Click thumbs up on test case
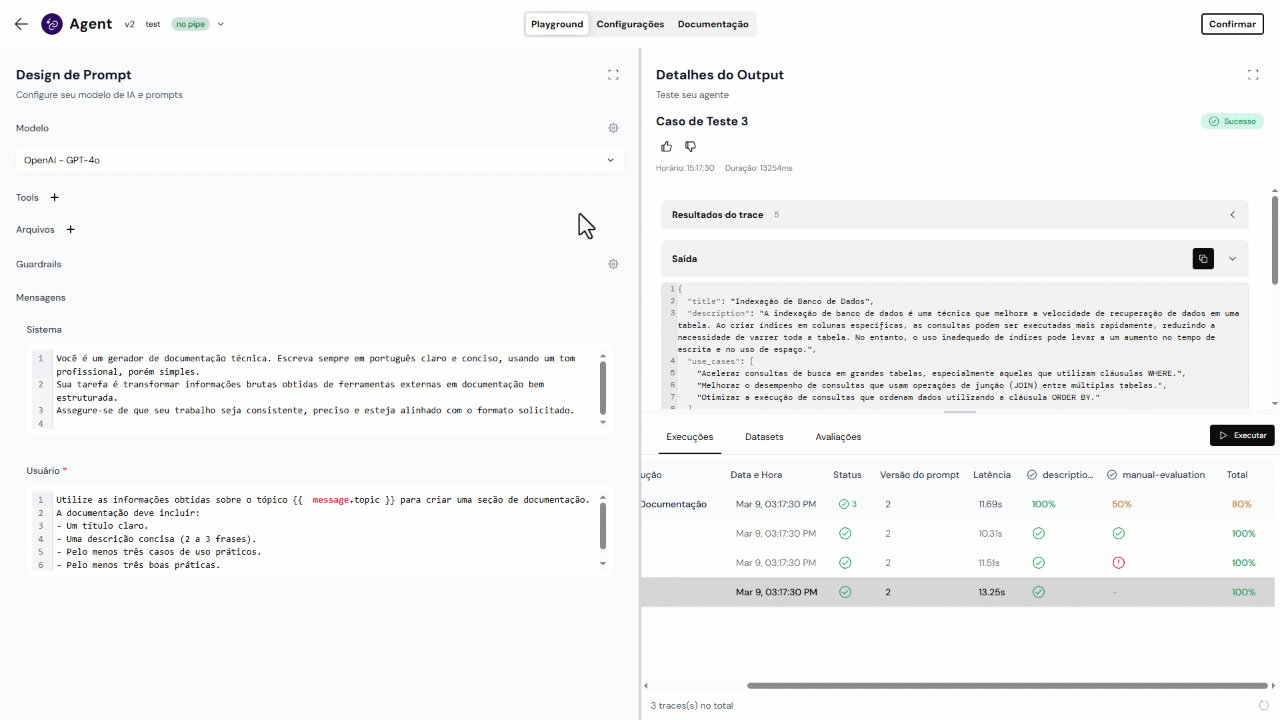The image size is (1280, 720). point(667,147)
